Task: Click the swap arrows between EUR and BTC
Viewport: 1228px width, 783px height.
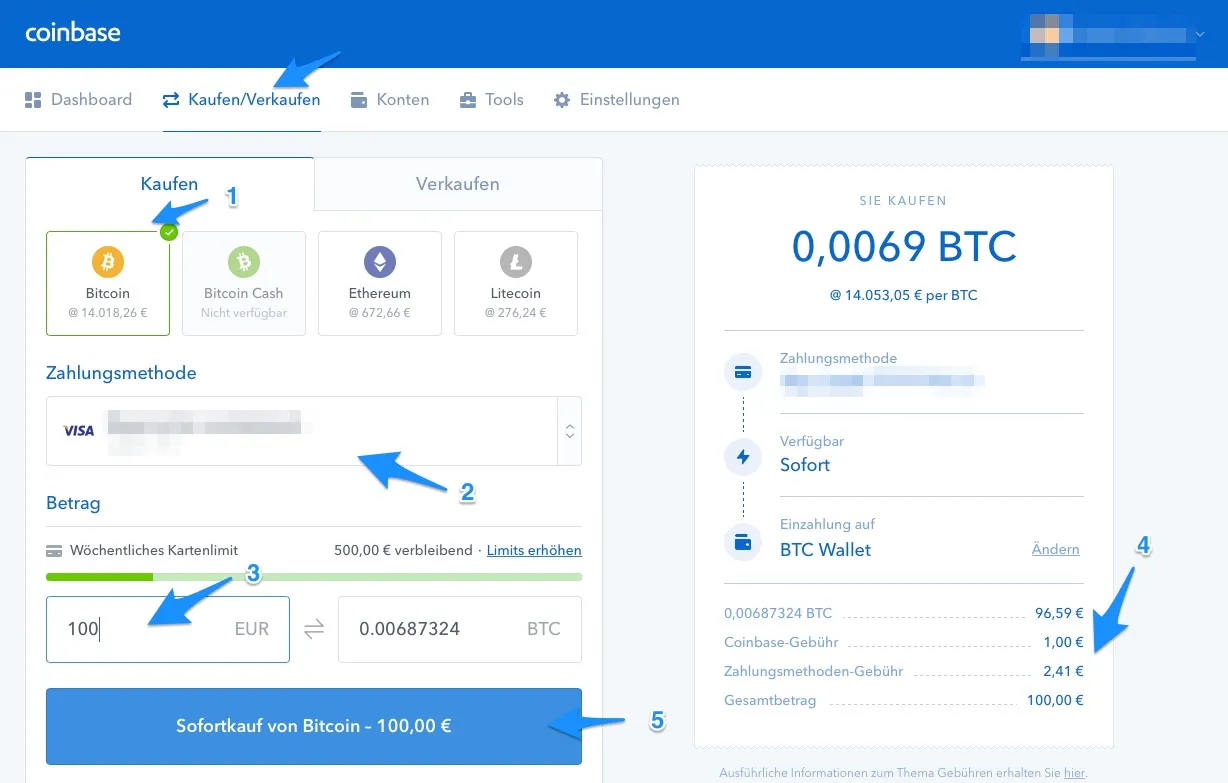Action: pos(314,629)
